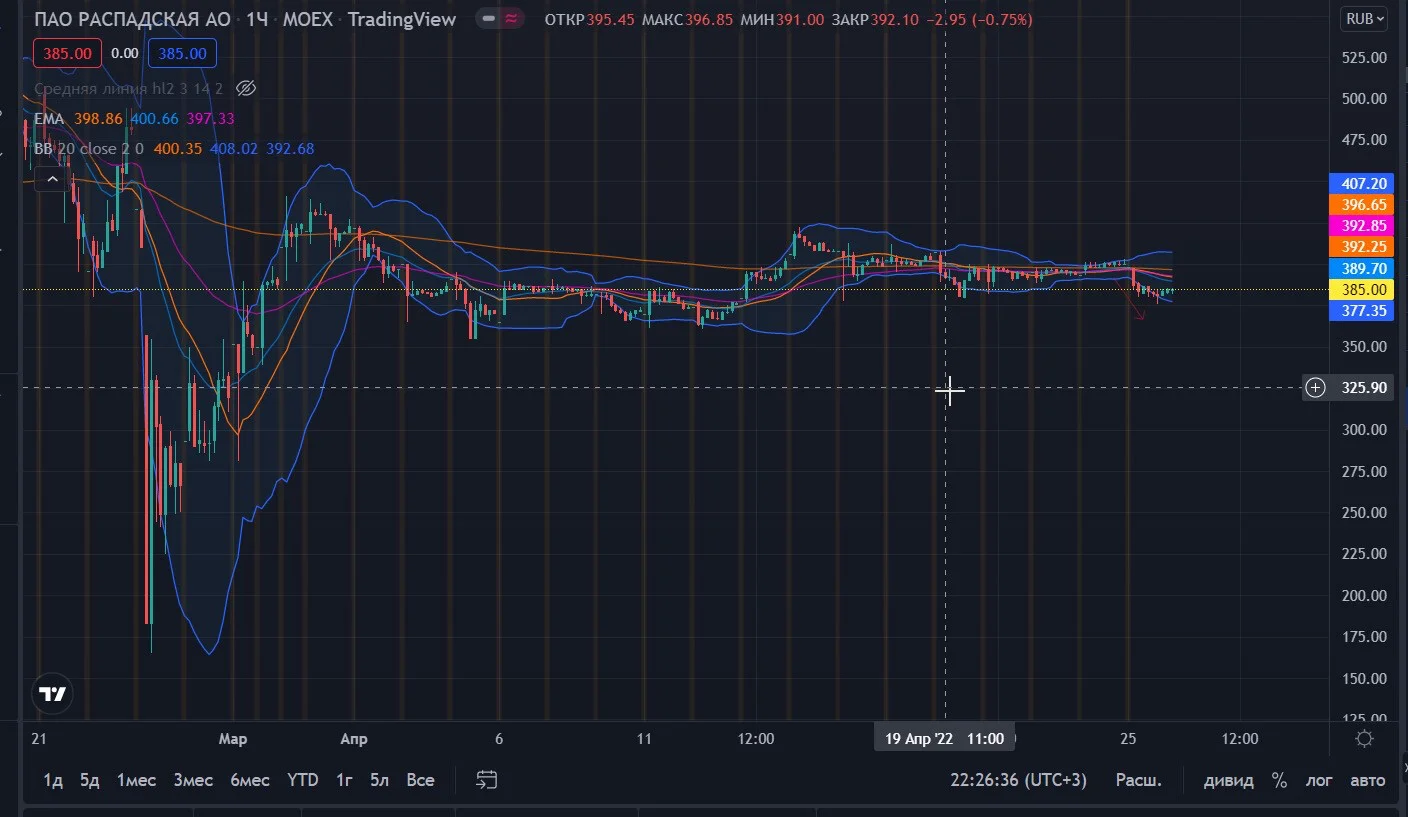Select the 6мес time range

click(250, 780)
